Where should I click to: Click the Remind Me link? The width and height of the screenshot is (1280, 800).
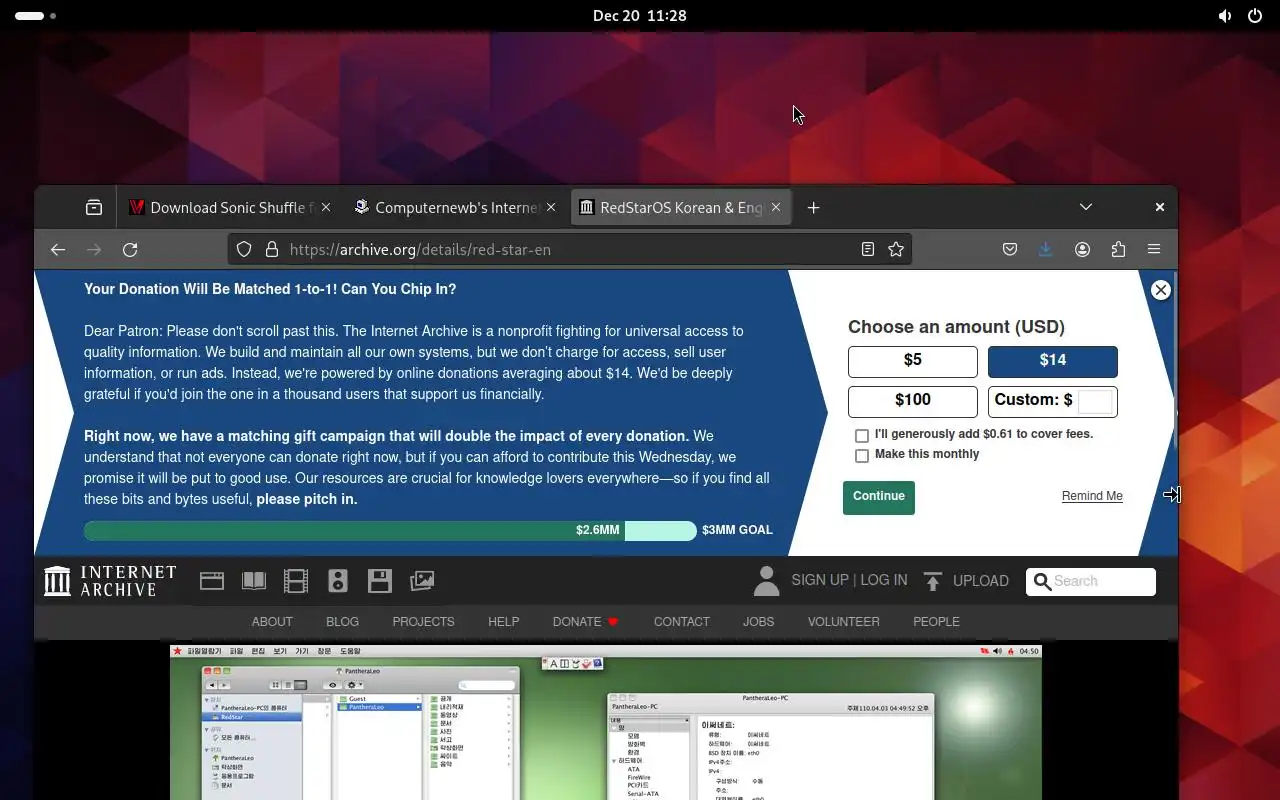[x=1092, y=496]
